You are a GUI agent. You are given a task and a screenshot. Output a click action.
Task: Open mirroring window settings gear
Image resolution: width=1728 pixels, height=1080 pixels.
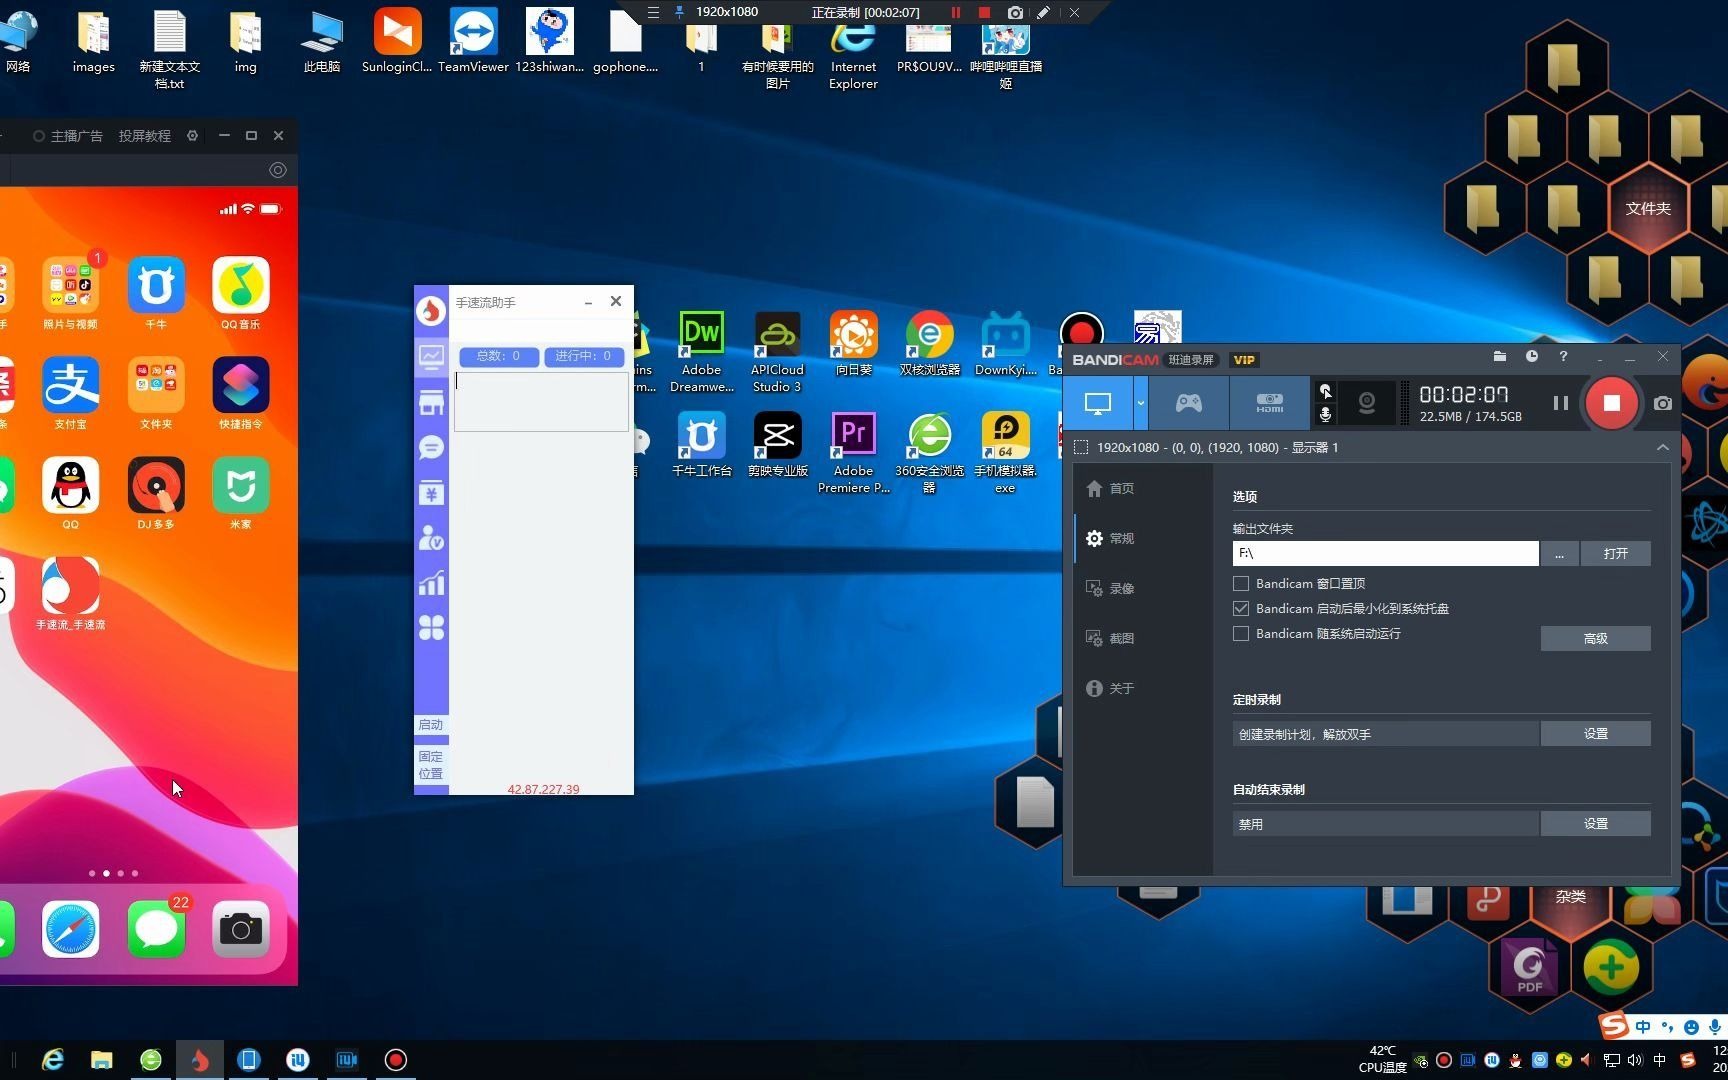click(192, 135)
